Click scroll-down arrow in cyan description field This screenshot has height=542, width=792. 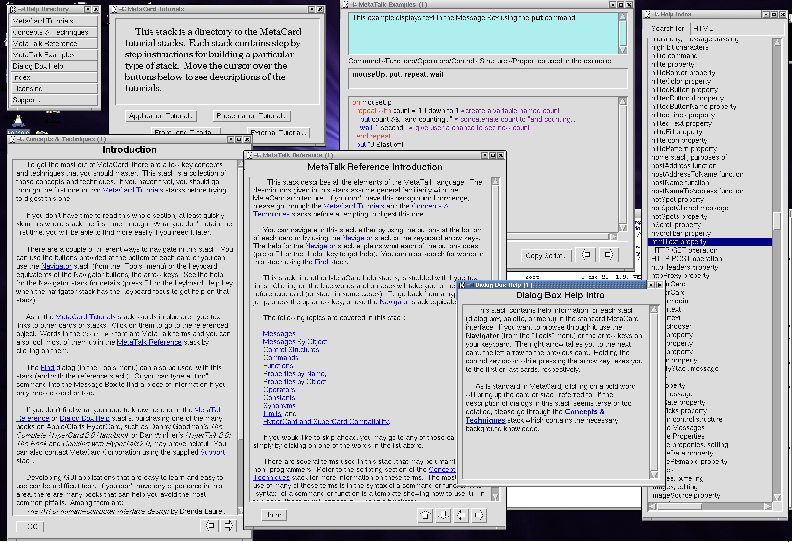[622, 50]
